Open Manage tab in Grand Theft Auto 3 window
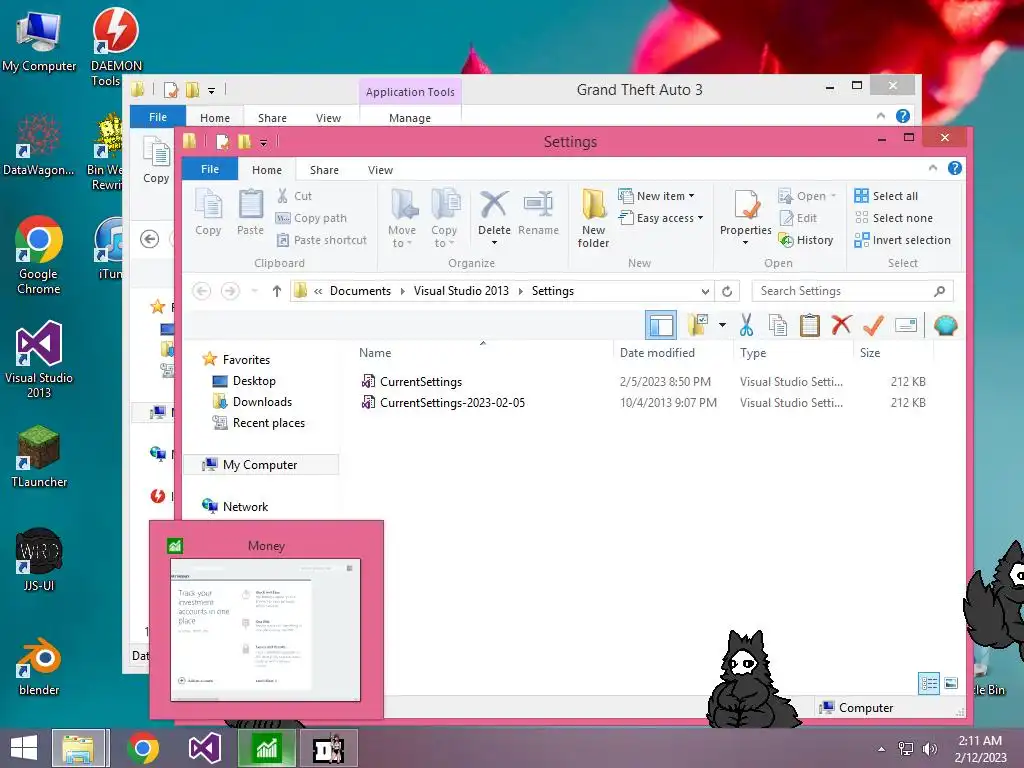1024x768 pixels. [409, 118]
